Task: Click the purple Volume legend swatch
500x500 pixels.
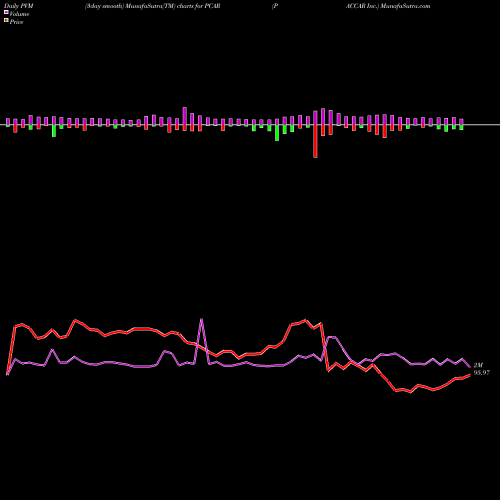Action: click(6, 12)
